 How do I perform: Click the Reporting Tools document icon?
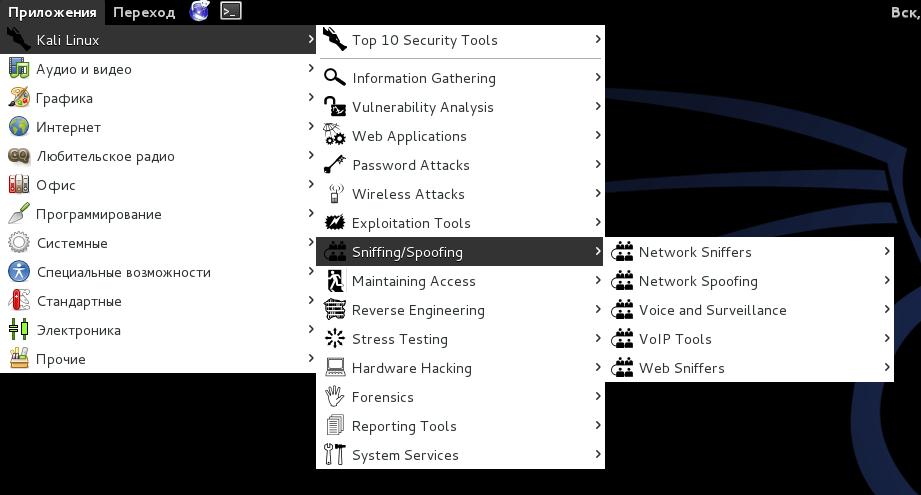(x=335, y=426)
